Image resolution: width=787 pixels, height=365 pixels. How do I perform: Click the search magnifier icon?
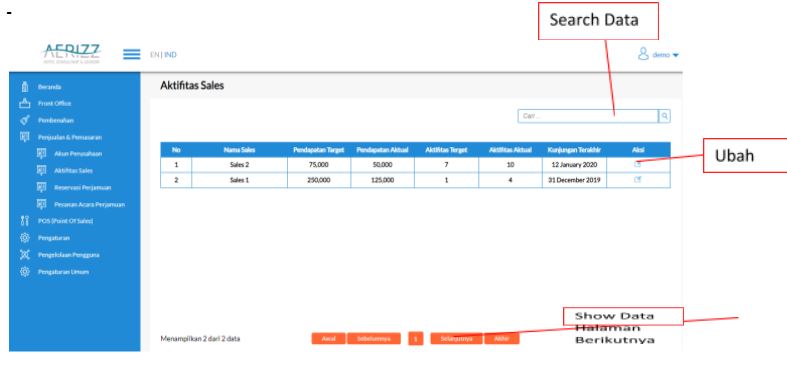665,116
